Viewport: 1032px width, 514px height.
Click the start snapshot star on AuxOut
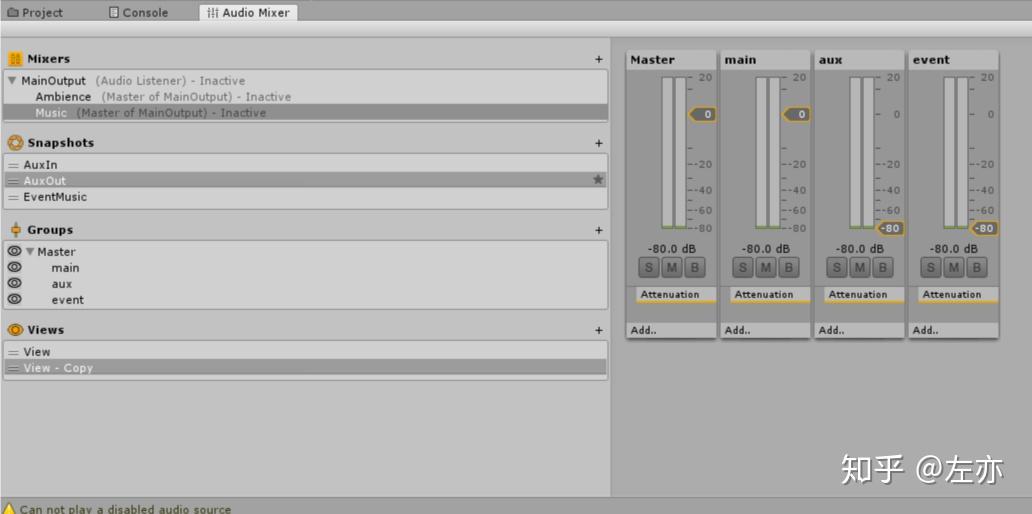click(598, 180)
